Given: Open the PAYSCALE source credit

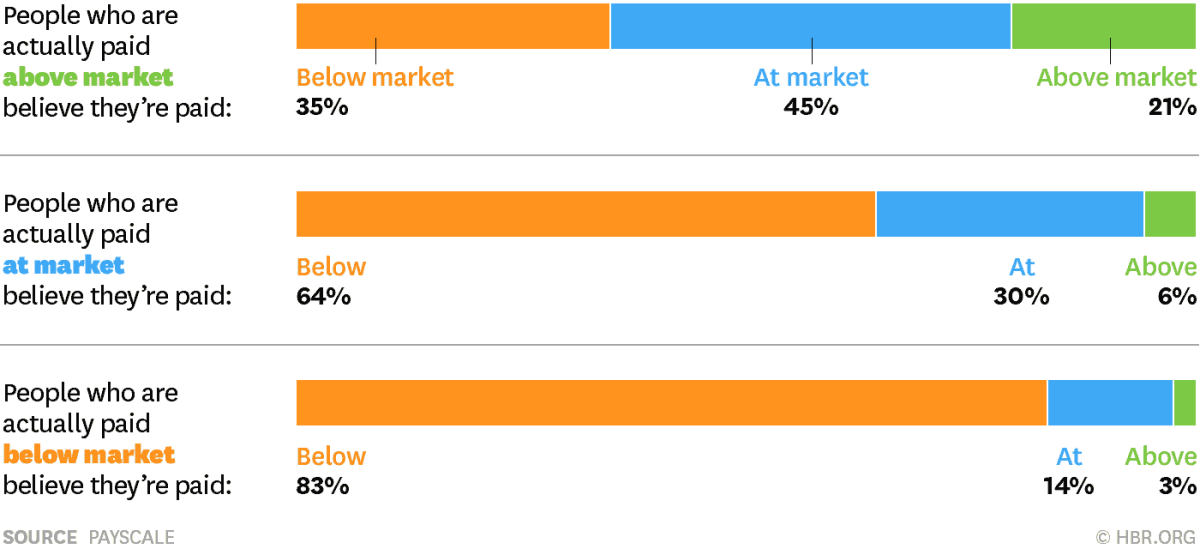Looking at the screenshot, I should (x=131, y=537).
